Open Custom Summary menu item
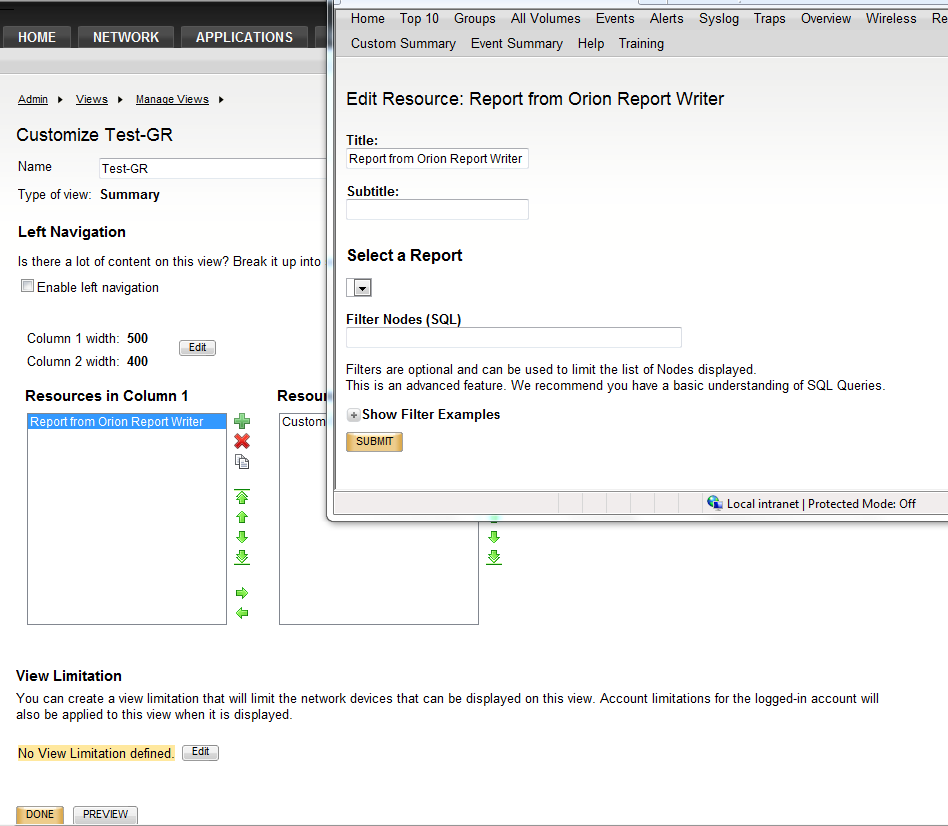Image resolution: width=948 pixels, height=826 pixels. pos(403,44)
